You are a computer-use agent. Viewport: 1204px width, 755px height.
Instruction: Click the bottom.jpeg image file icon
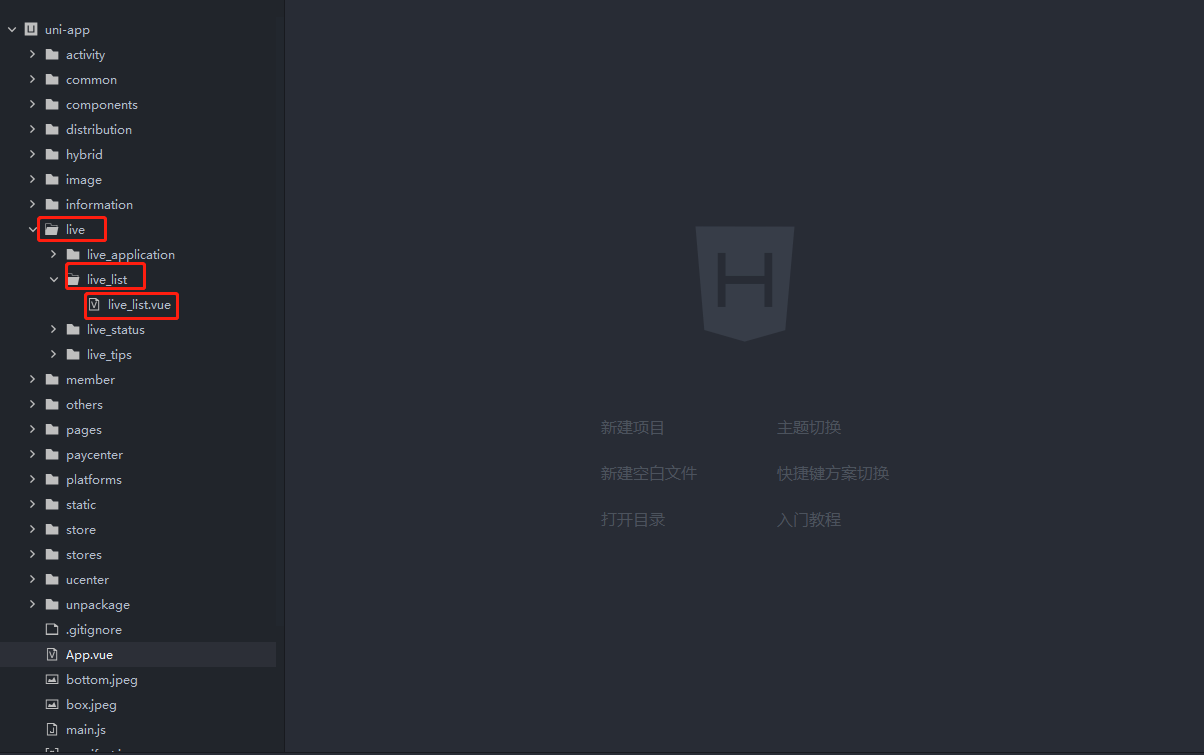52,680
